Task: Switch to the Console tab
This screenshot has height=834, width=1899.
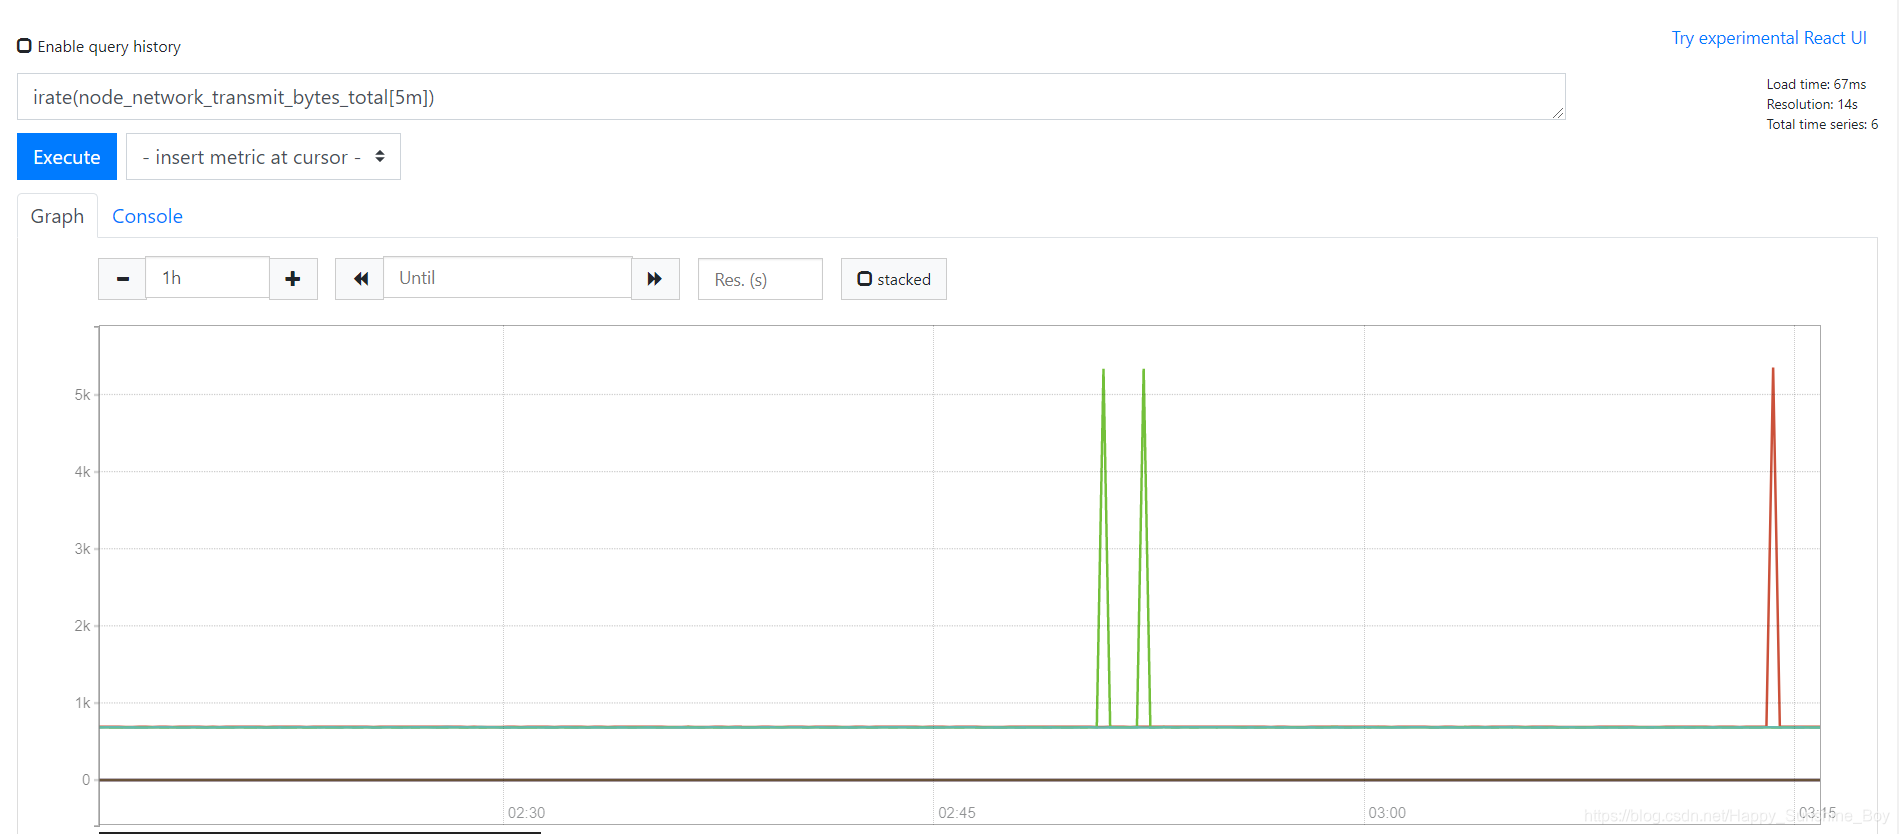Action: 147,216
